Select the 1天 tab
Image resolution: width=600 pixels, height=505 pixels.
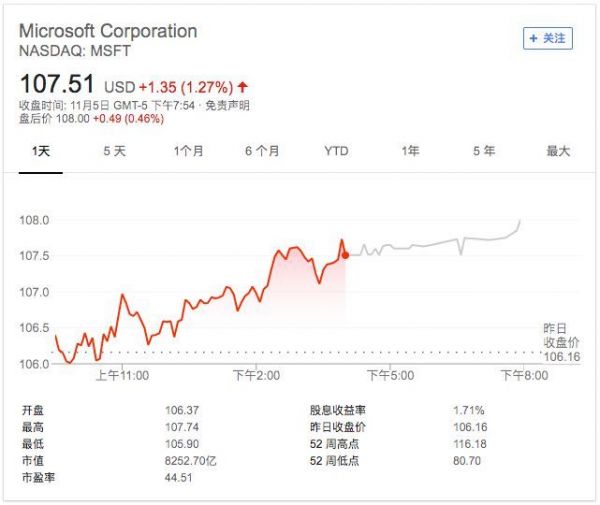pyautogui.click(x=41, y=151)
